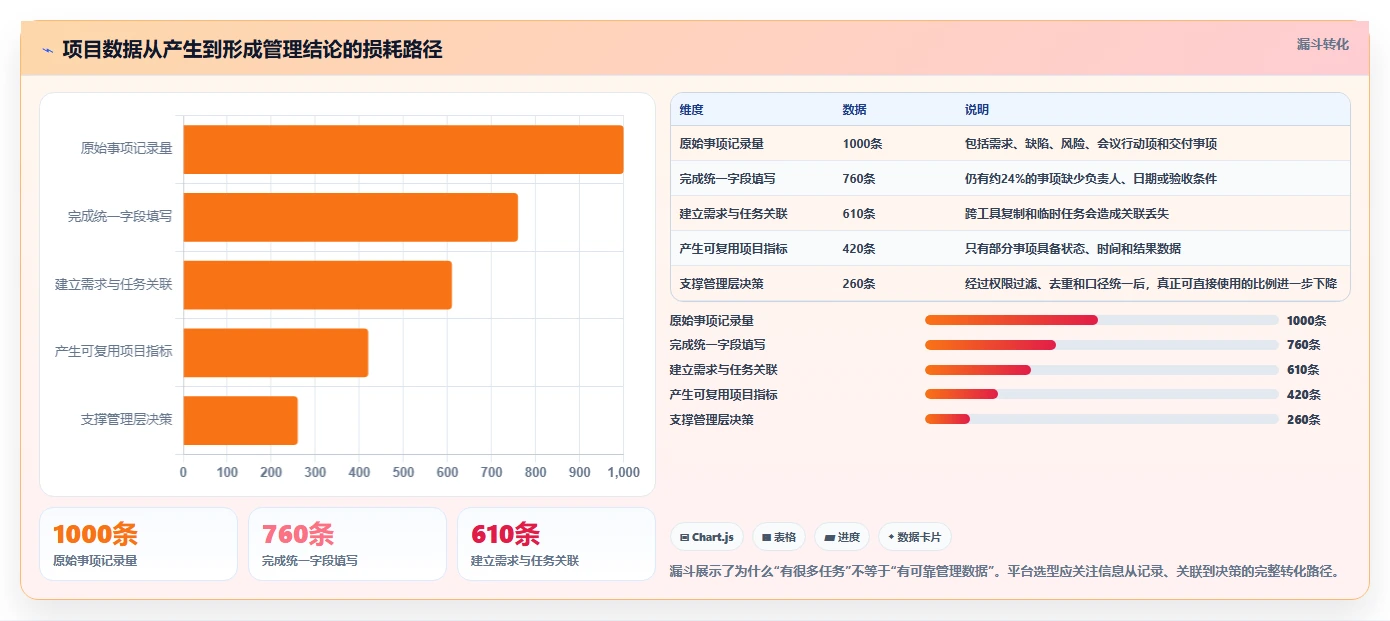Click the 260条 progress bar
The width and height of the screenshot is (1390, 621).
point(1101,419)
